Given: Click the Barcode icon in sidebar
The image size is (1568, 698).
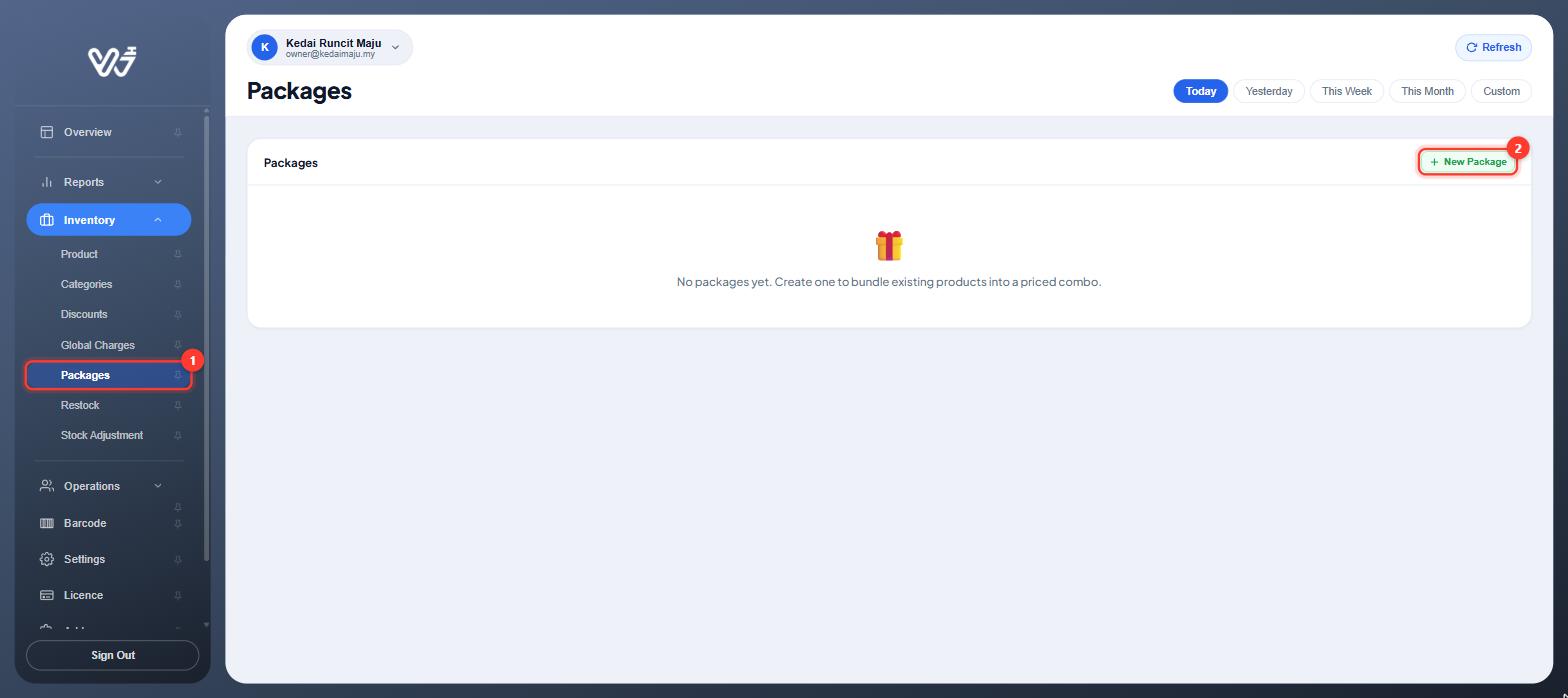Looking at the screenshot, I should pyautogui.click(x=46, y=523).
